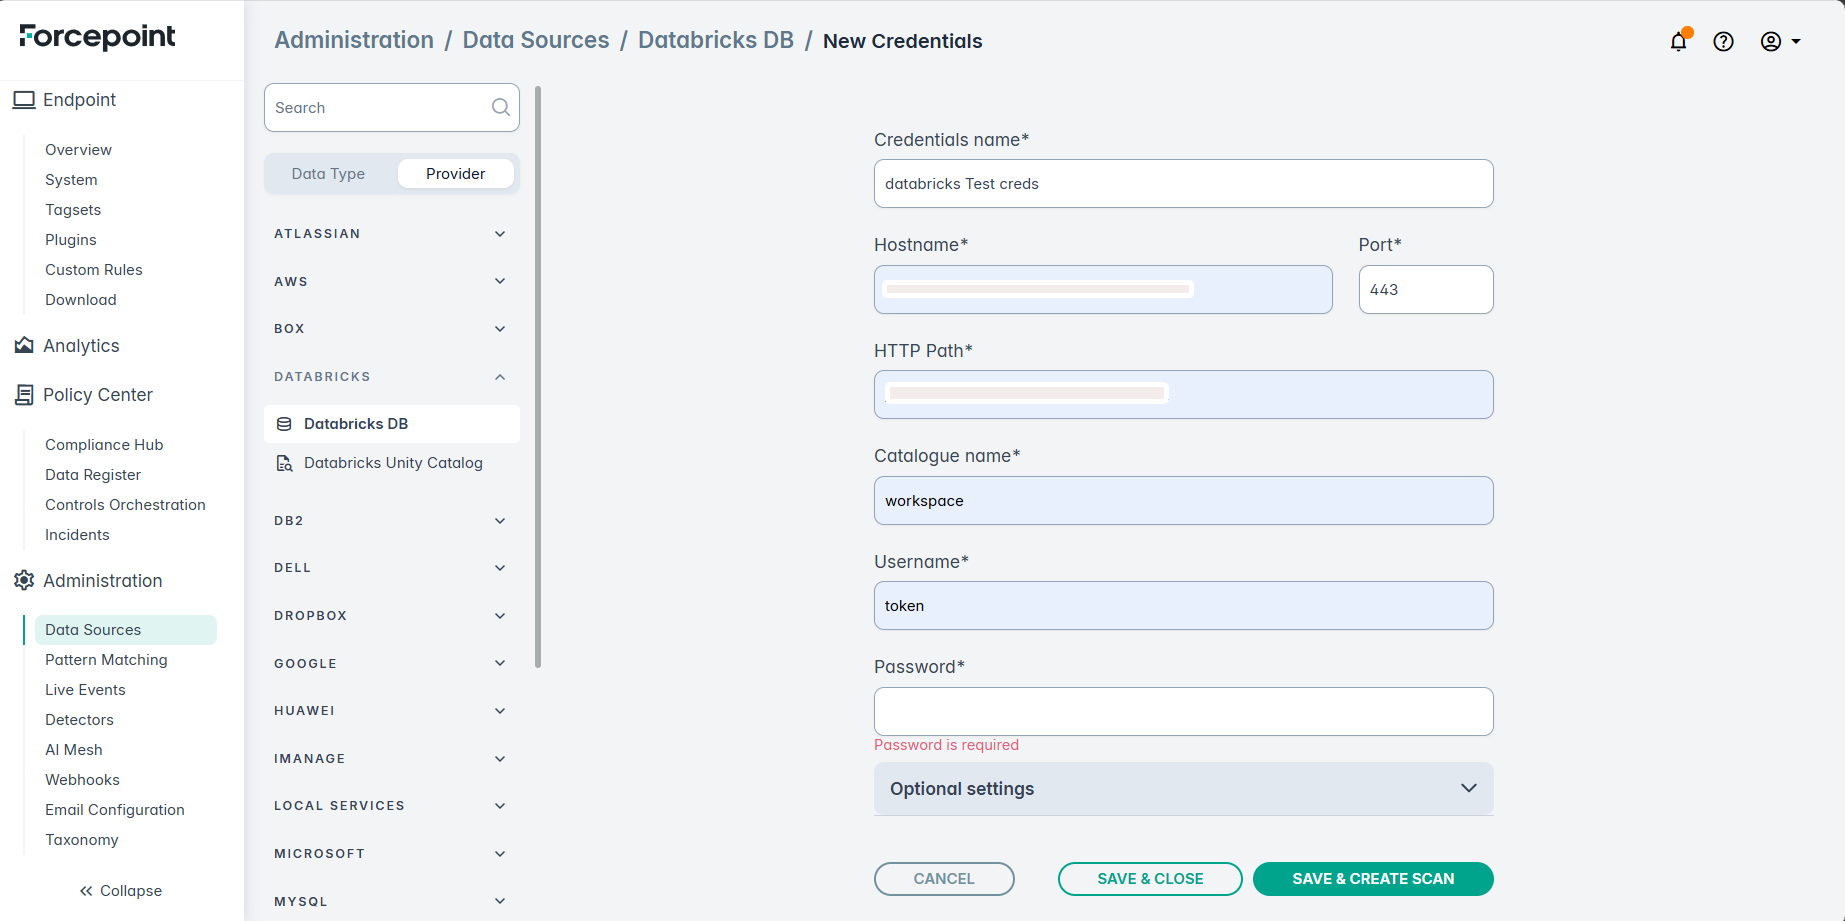Expand the Optional settings section
This screenshot has height=921, width=1845.
coord(1183,789)
